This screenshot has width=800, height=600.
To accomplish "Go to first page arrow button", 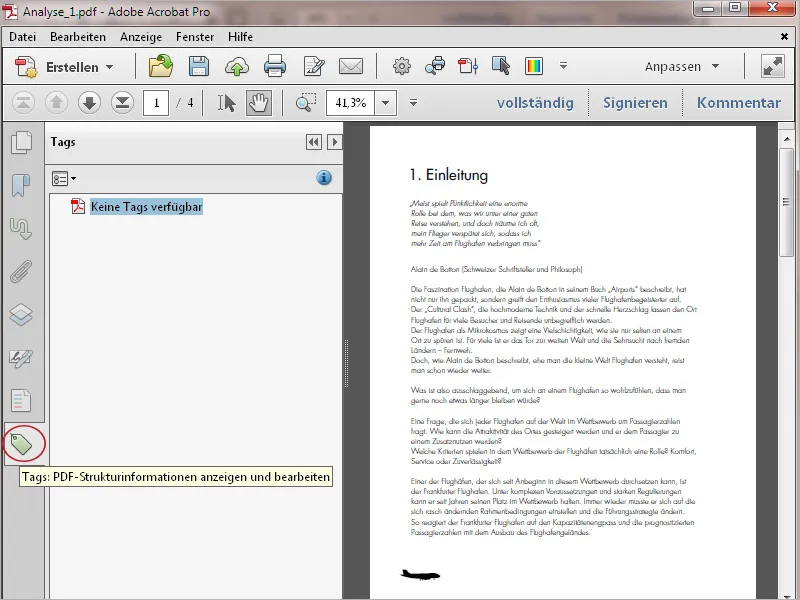I will tap(23, 103).
